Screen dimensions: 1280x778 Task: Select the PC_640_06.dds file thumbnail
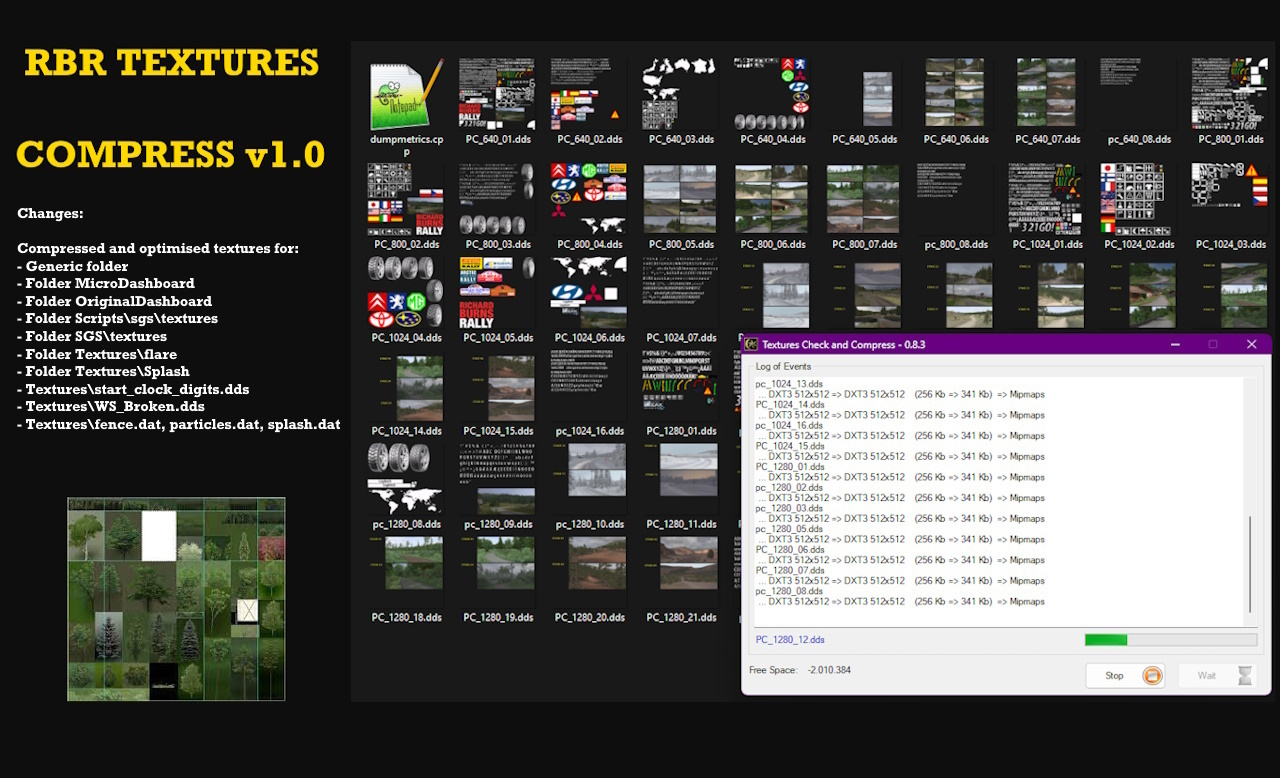click(956, 94)
